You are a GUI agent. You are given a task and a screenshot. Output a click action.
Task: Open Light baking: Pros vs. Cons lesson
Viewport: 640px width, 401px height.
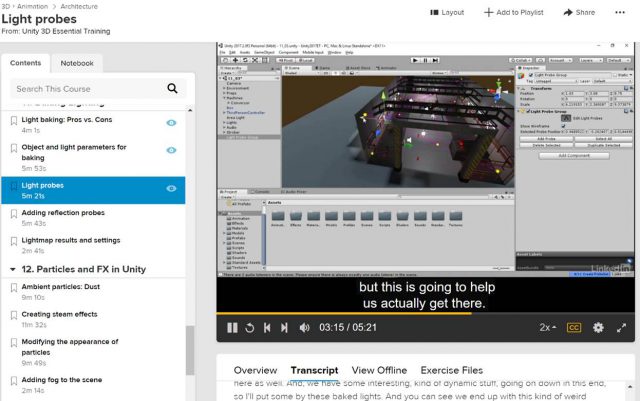(67, 120)
